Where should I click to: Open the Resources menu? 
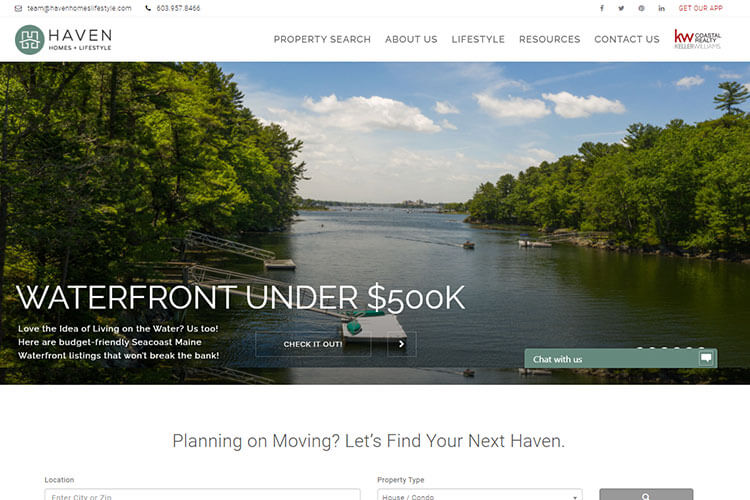pos(550,39)
